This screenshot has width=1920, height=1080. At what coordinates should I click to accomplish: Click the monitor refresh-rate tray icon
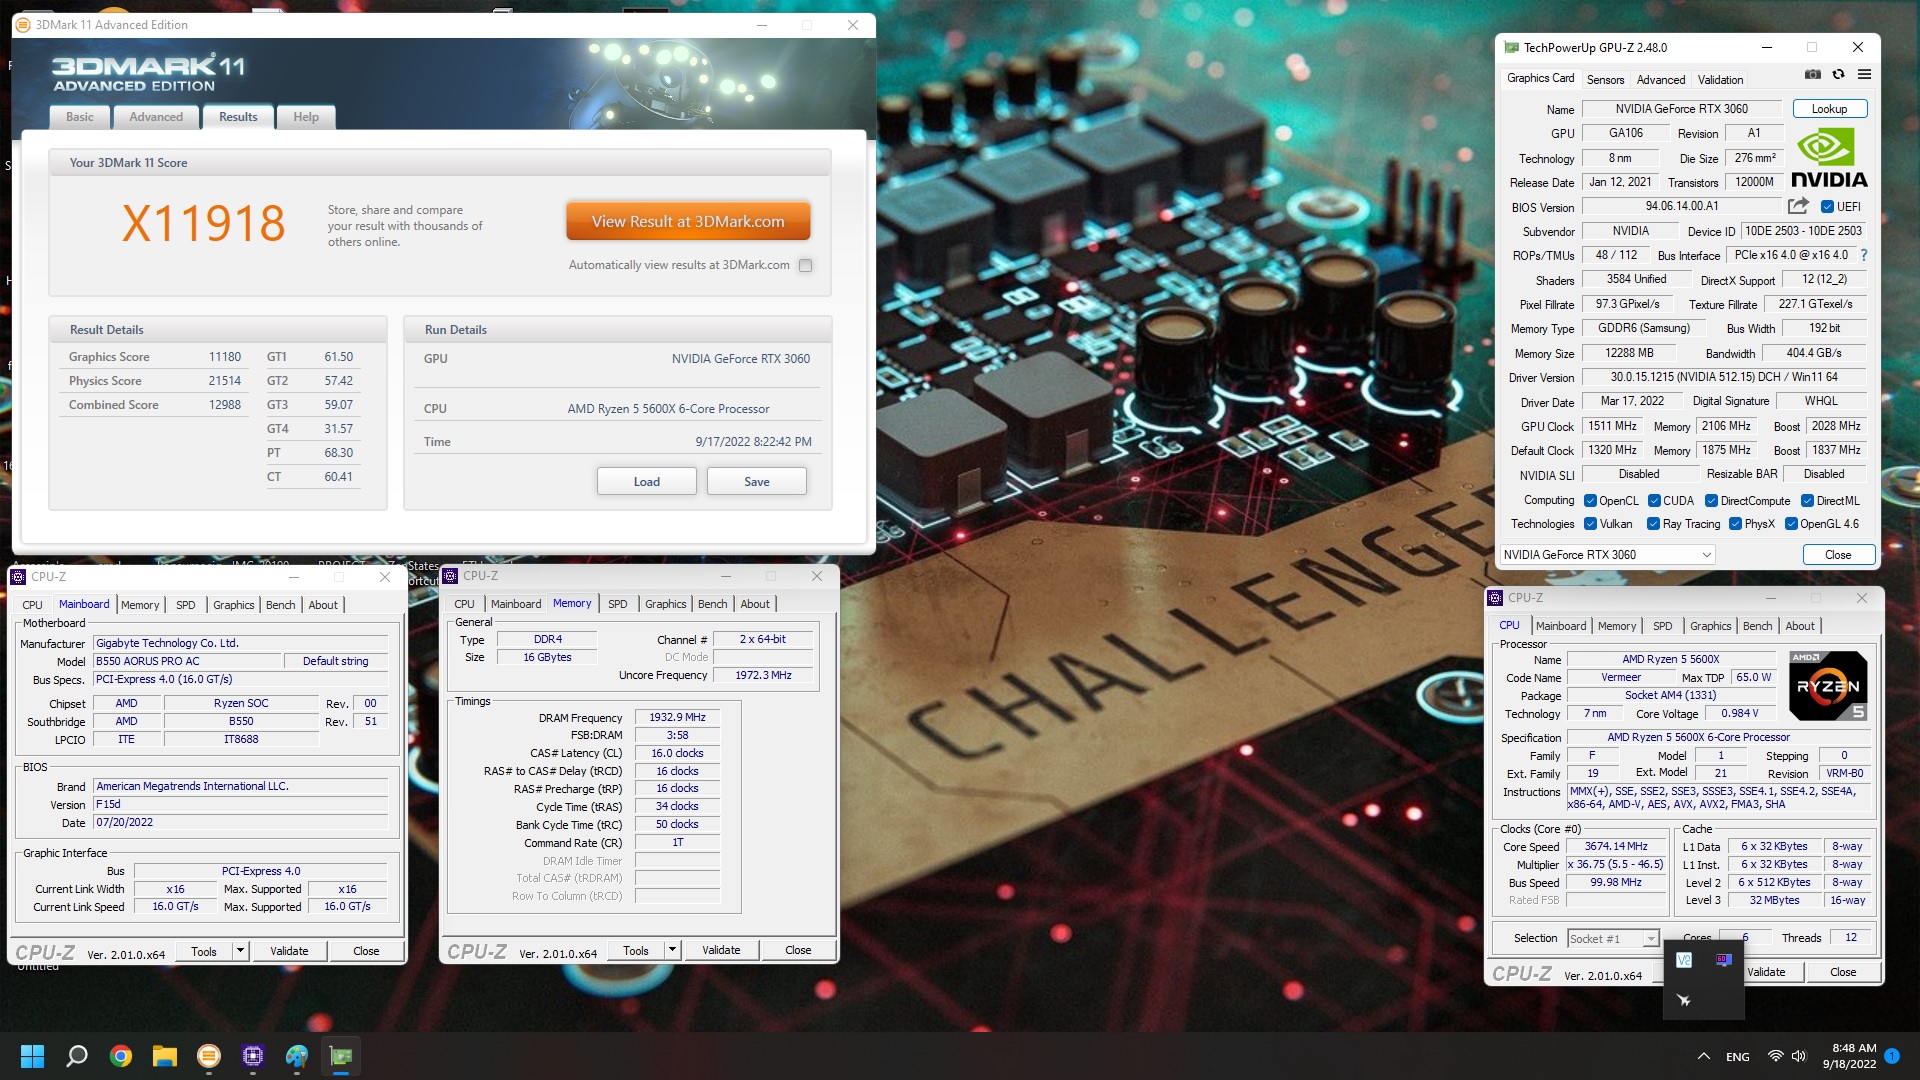(1724, 960)
